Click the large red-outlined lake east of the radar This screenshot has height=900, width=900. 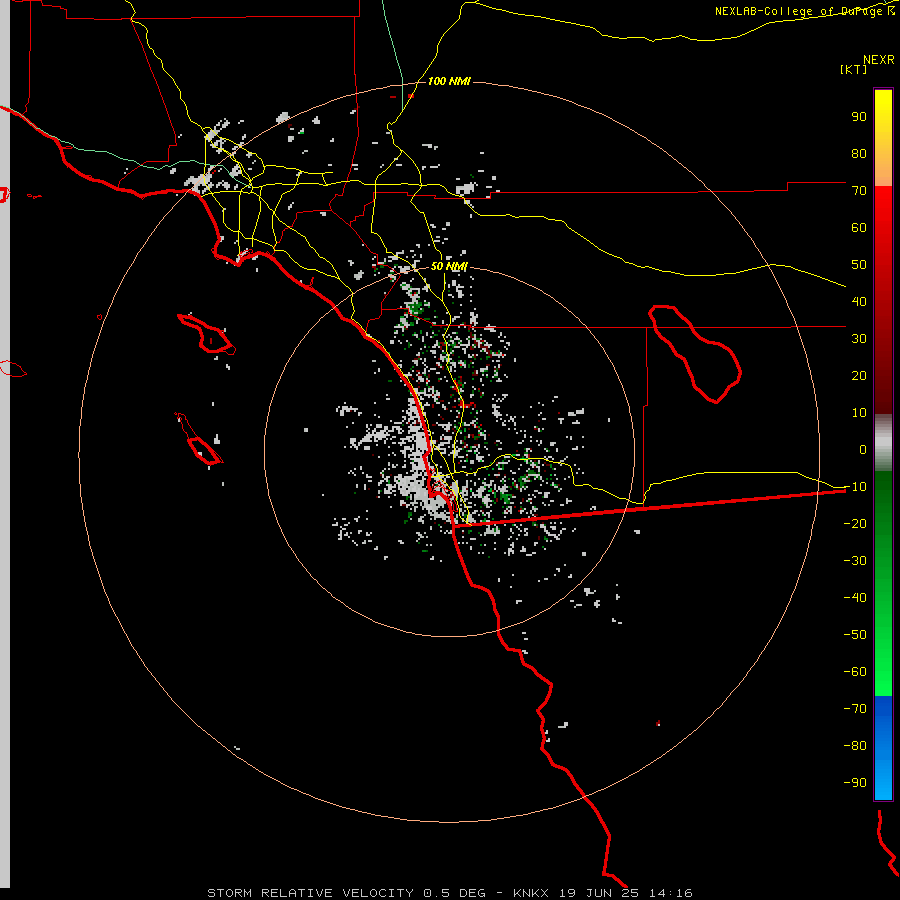695,354
